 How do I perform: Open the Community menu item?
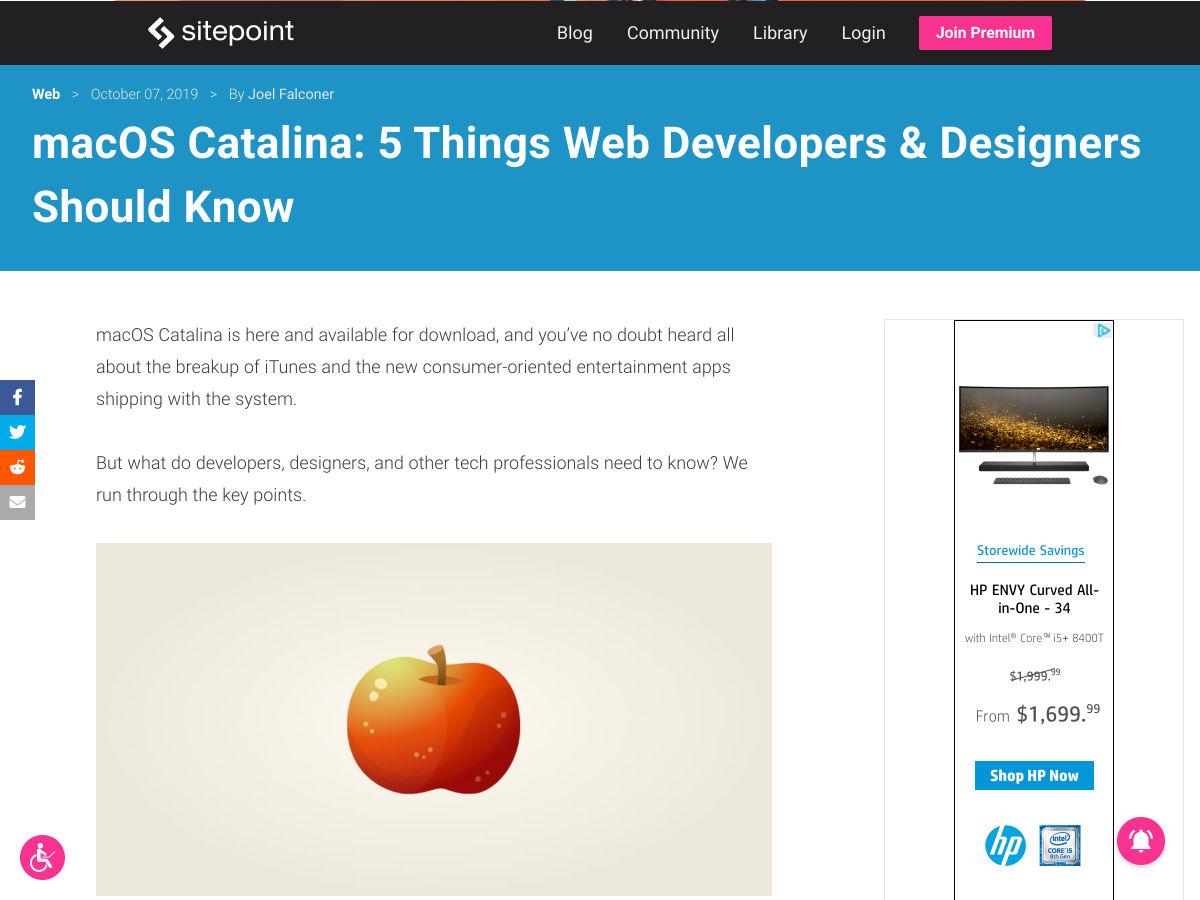(x=672, y=33)
